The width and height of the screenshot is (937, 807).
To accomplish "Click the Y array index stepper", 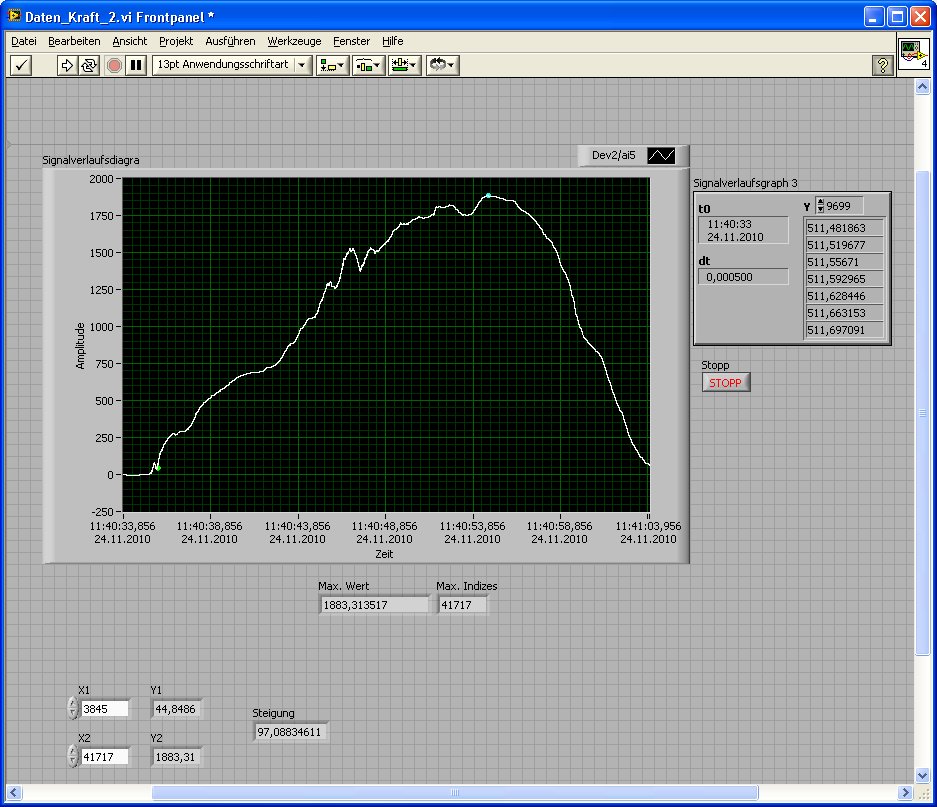I will (x=821, y=205).
